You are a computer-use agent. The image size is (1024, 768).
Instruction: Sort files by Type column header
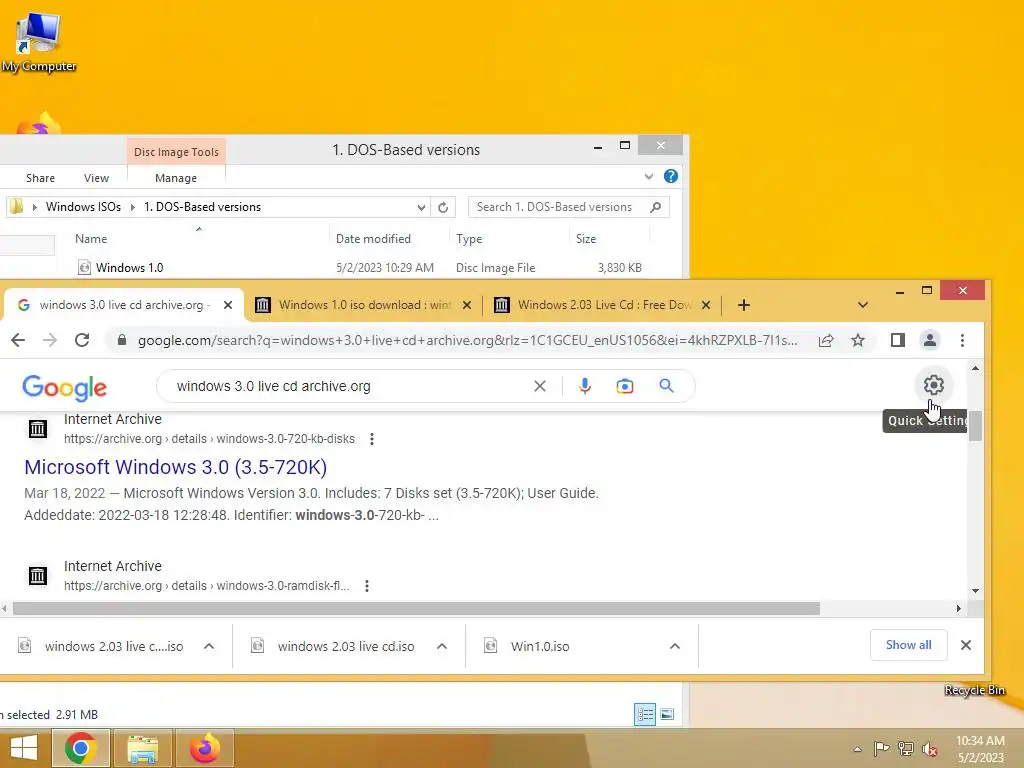pyautogui.click(x=469, y=239)
